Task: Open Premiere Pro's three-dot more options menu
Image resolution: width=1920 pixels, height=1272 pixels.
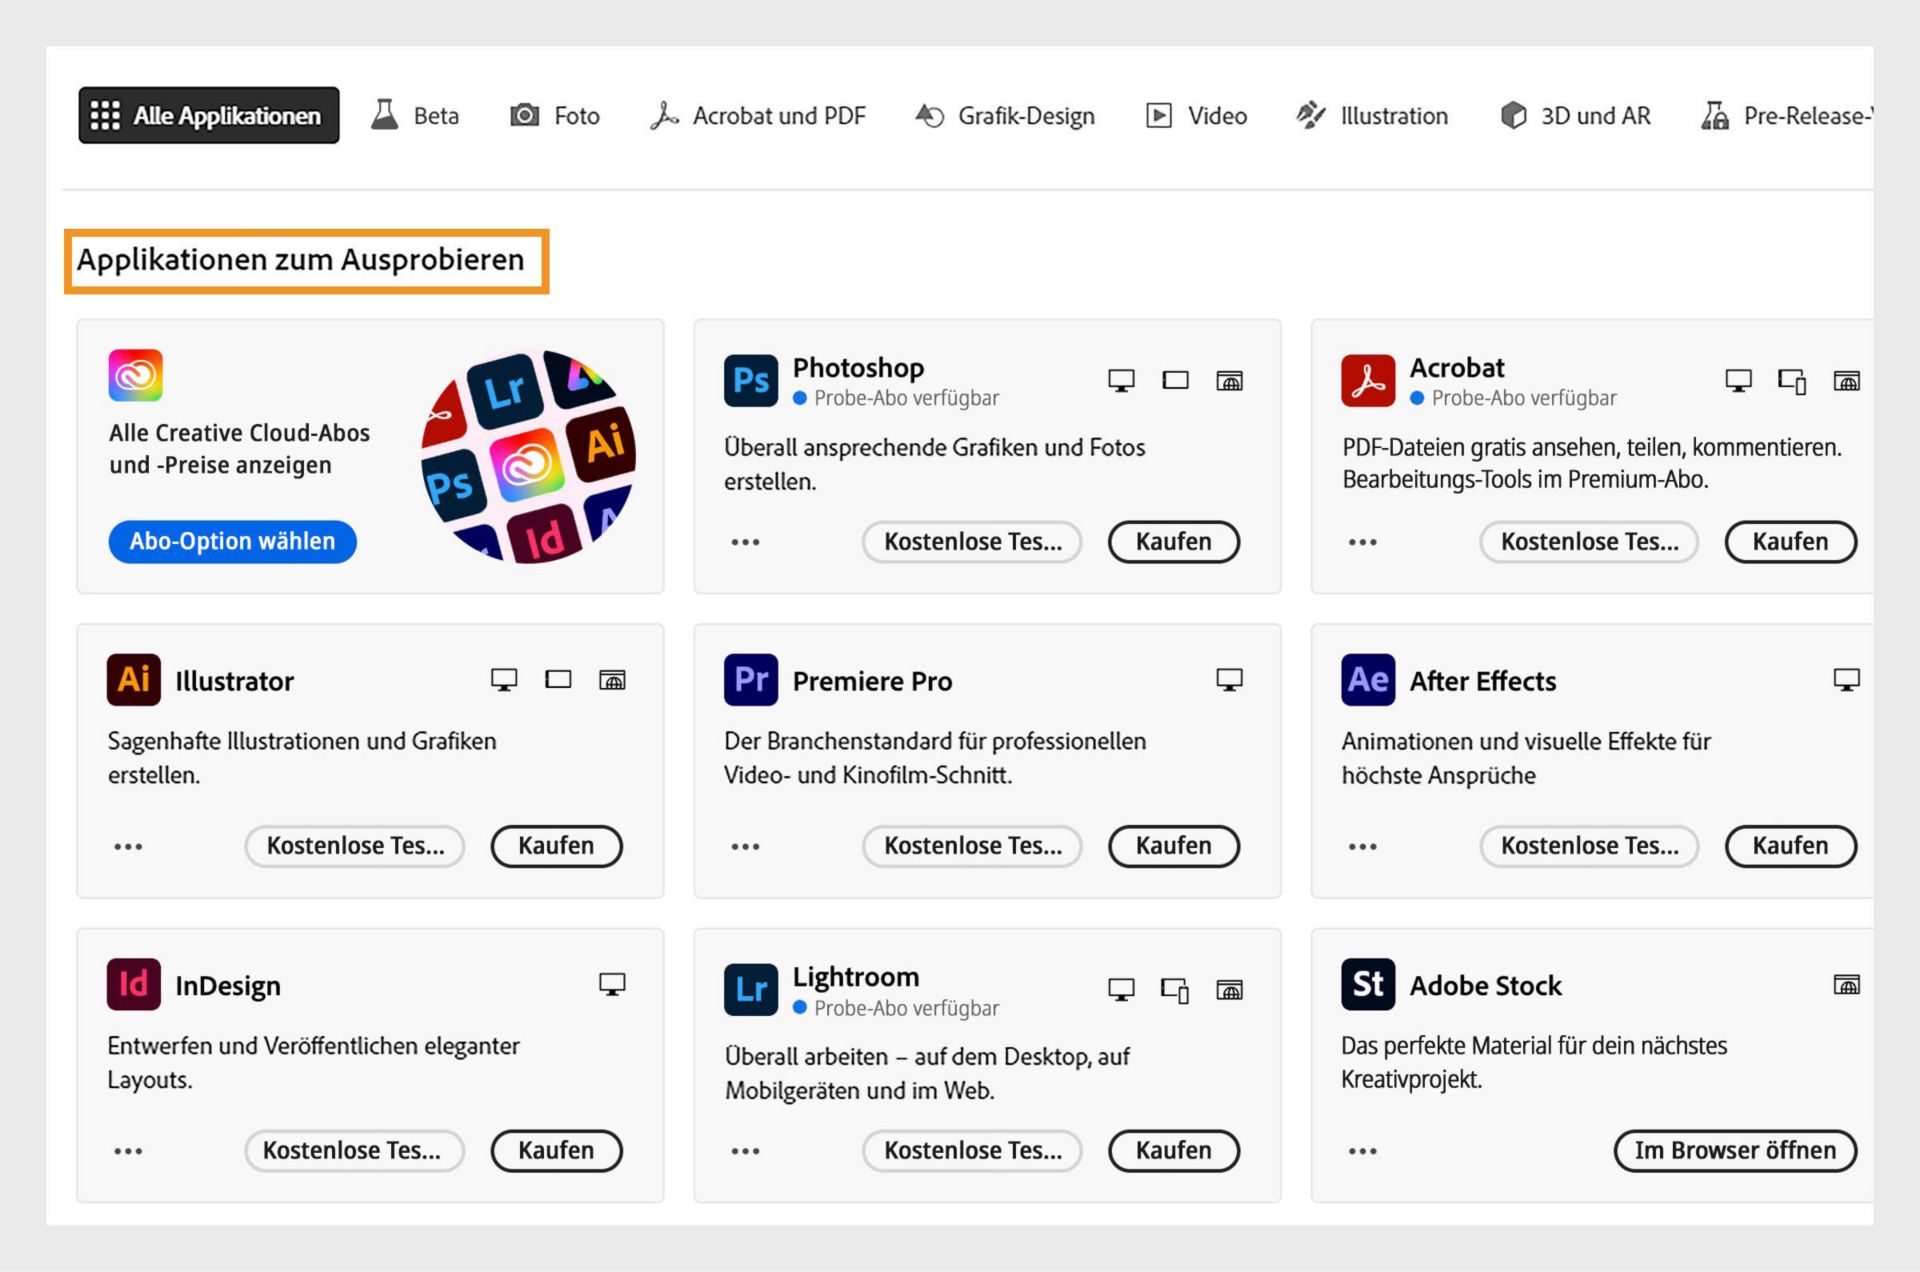Action: coord(745,846)
